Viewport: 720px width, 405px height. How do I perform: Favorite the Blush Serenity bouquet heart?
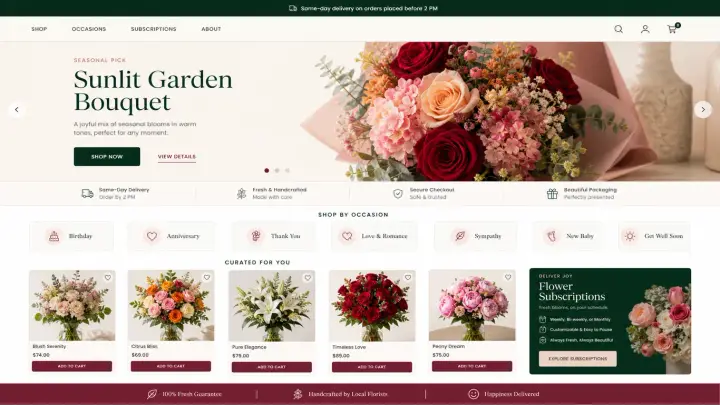click(107, 277)
